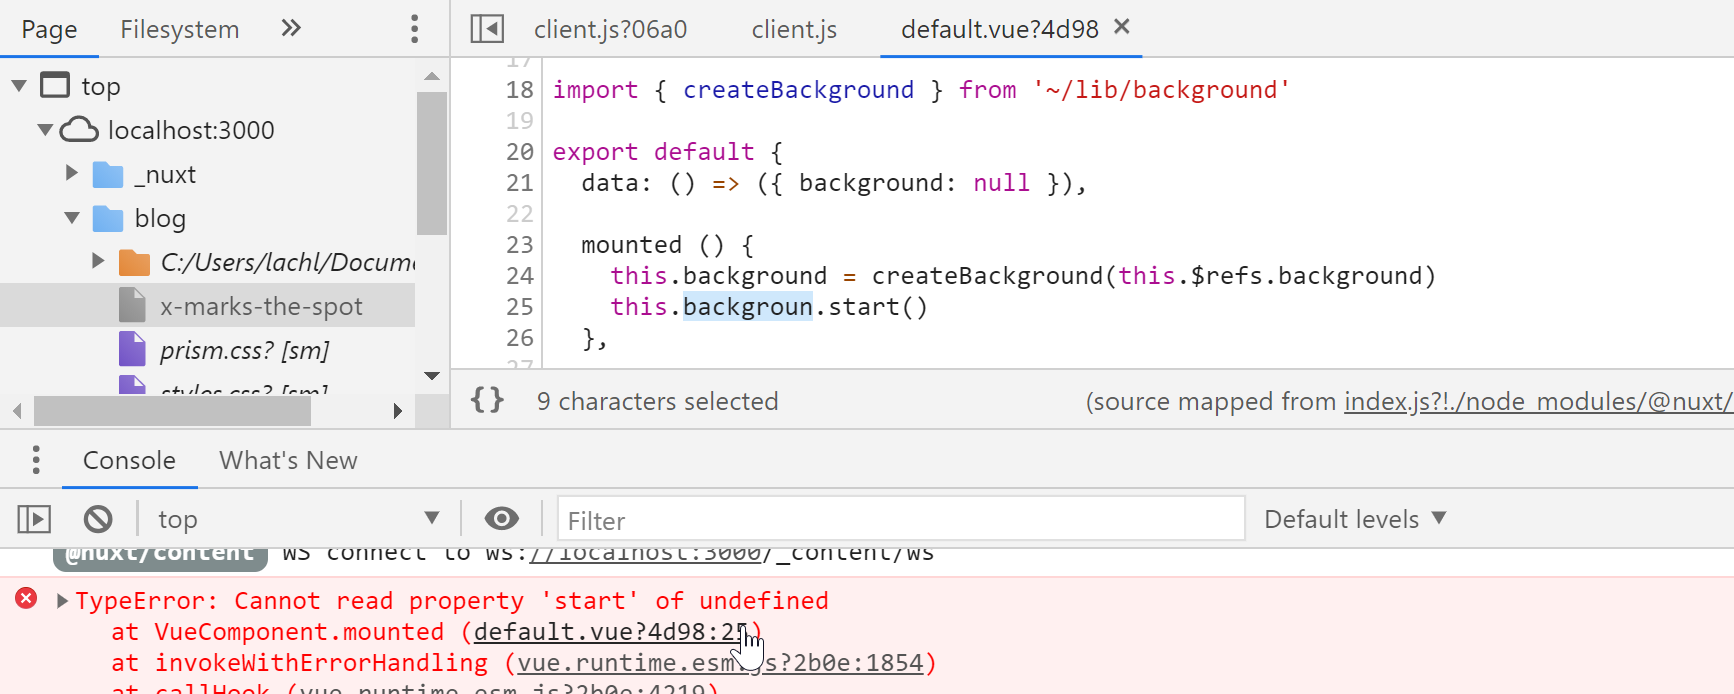Click the eye icon for live expressions
1734x694 pixels.
(x=501, y=518)
